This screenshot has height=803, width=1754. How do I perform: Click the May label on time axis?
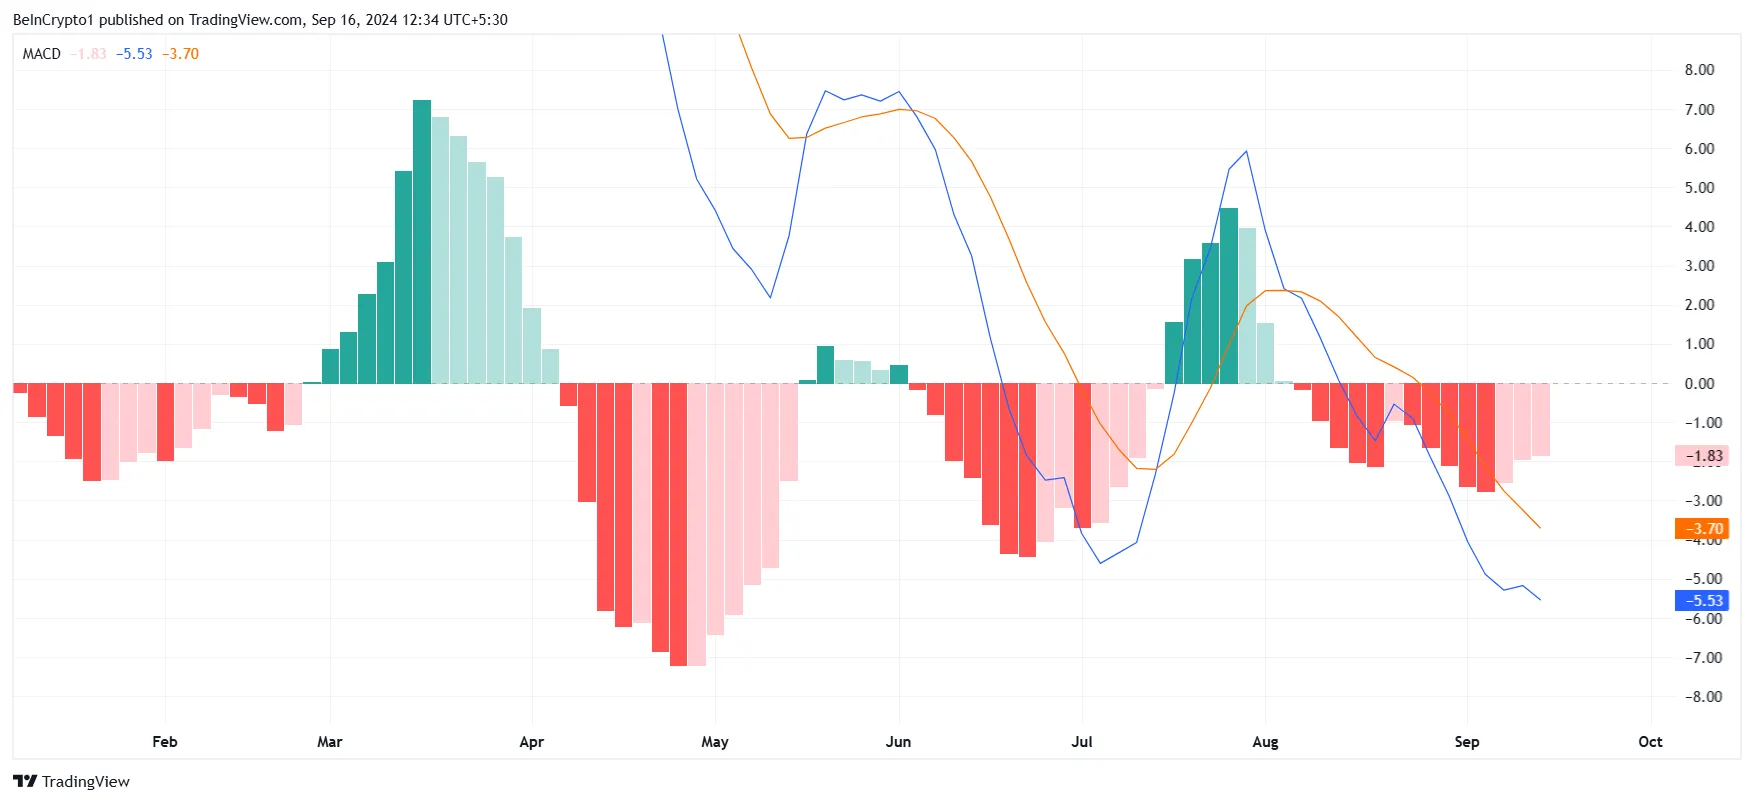pos(715,742)
